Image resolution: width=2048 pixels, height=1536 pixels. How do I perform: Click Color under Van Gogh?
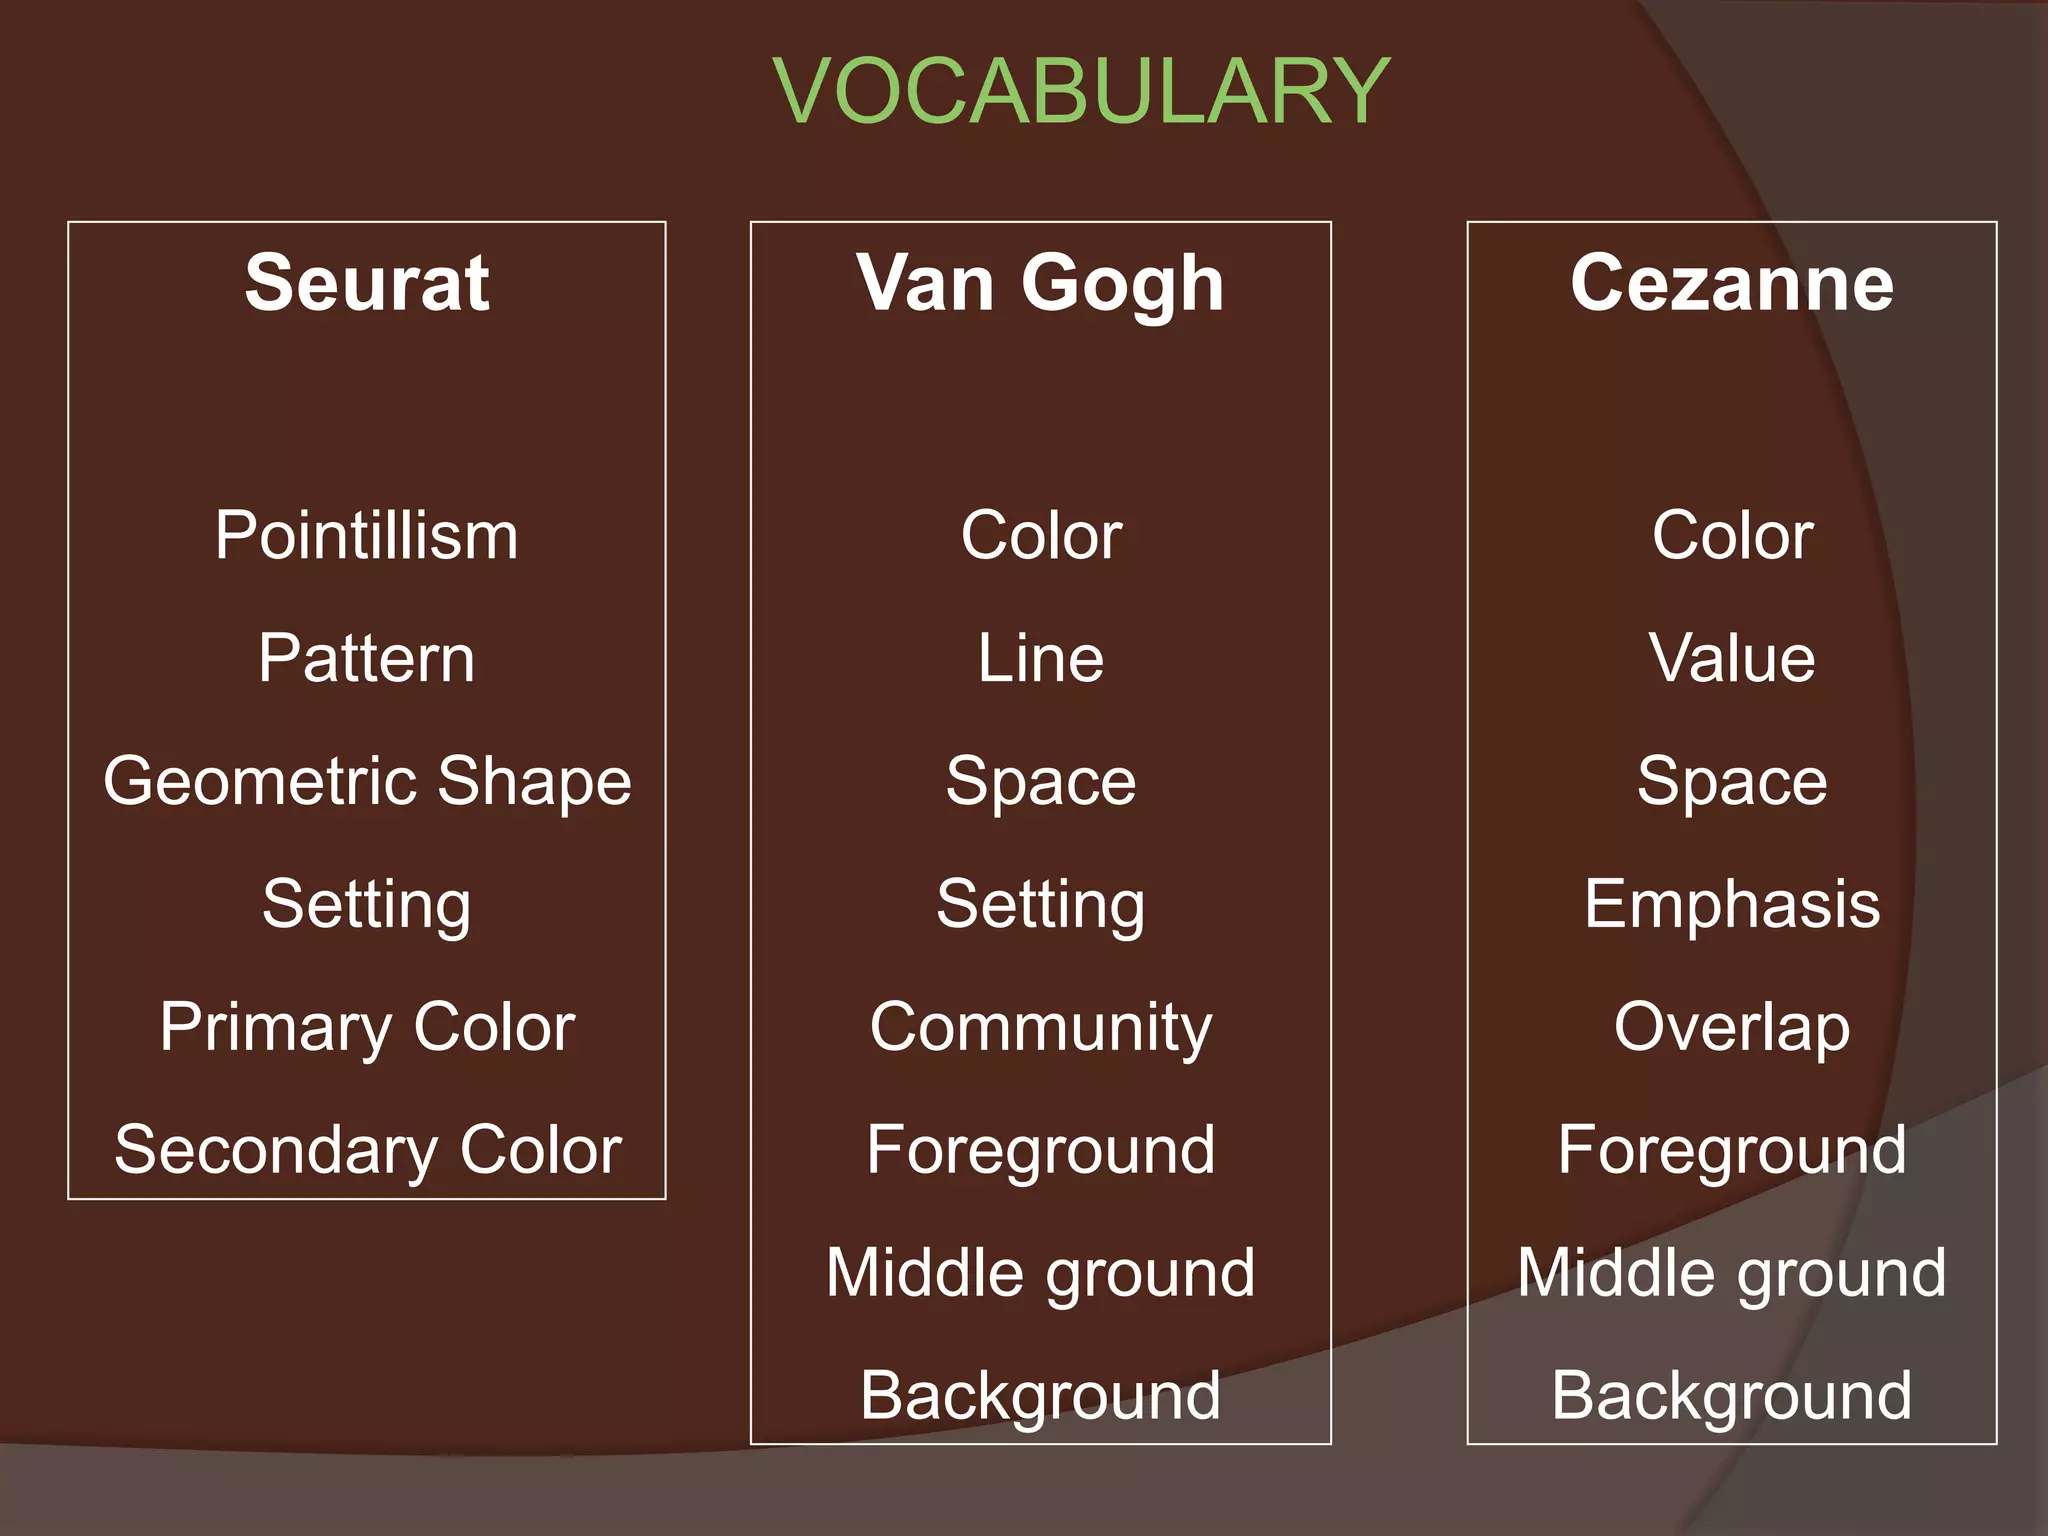click(x=1040, y=535)
